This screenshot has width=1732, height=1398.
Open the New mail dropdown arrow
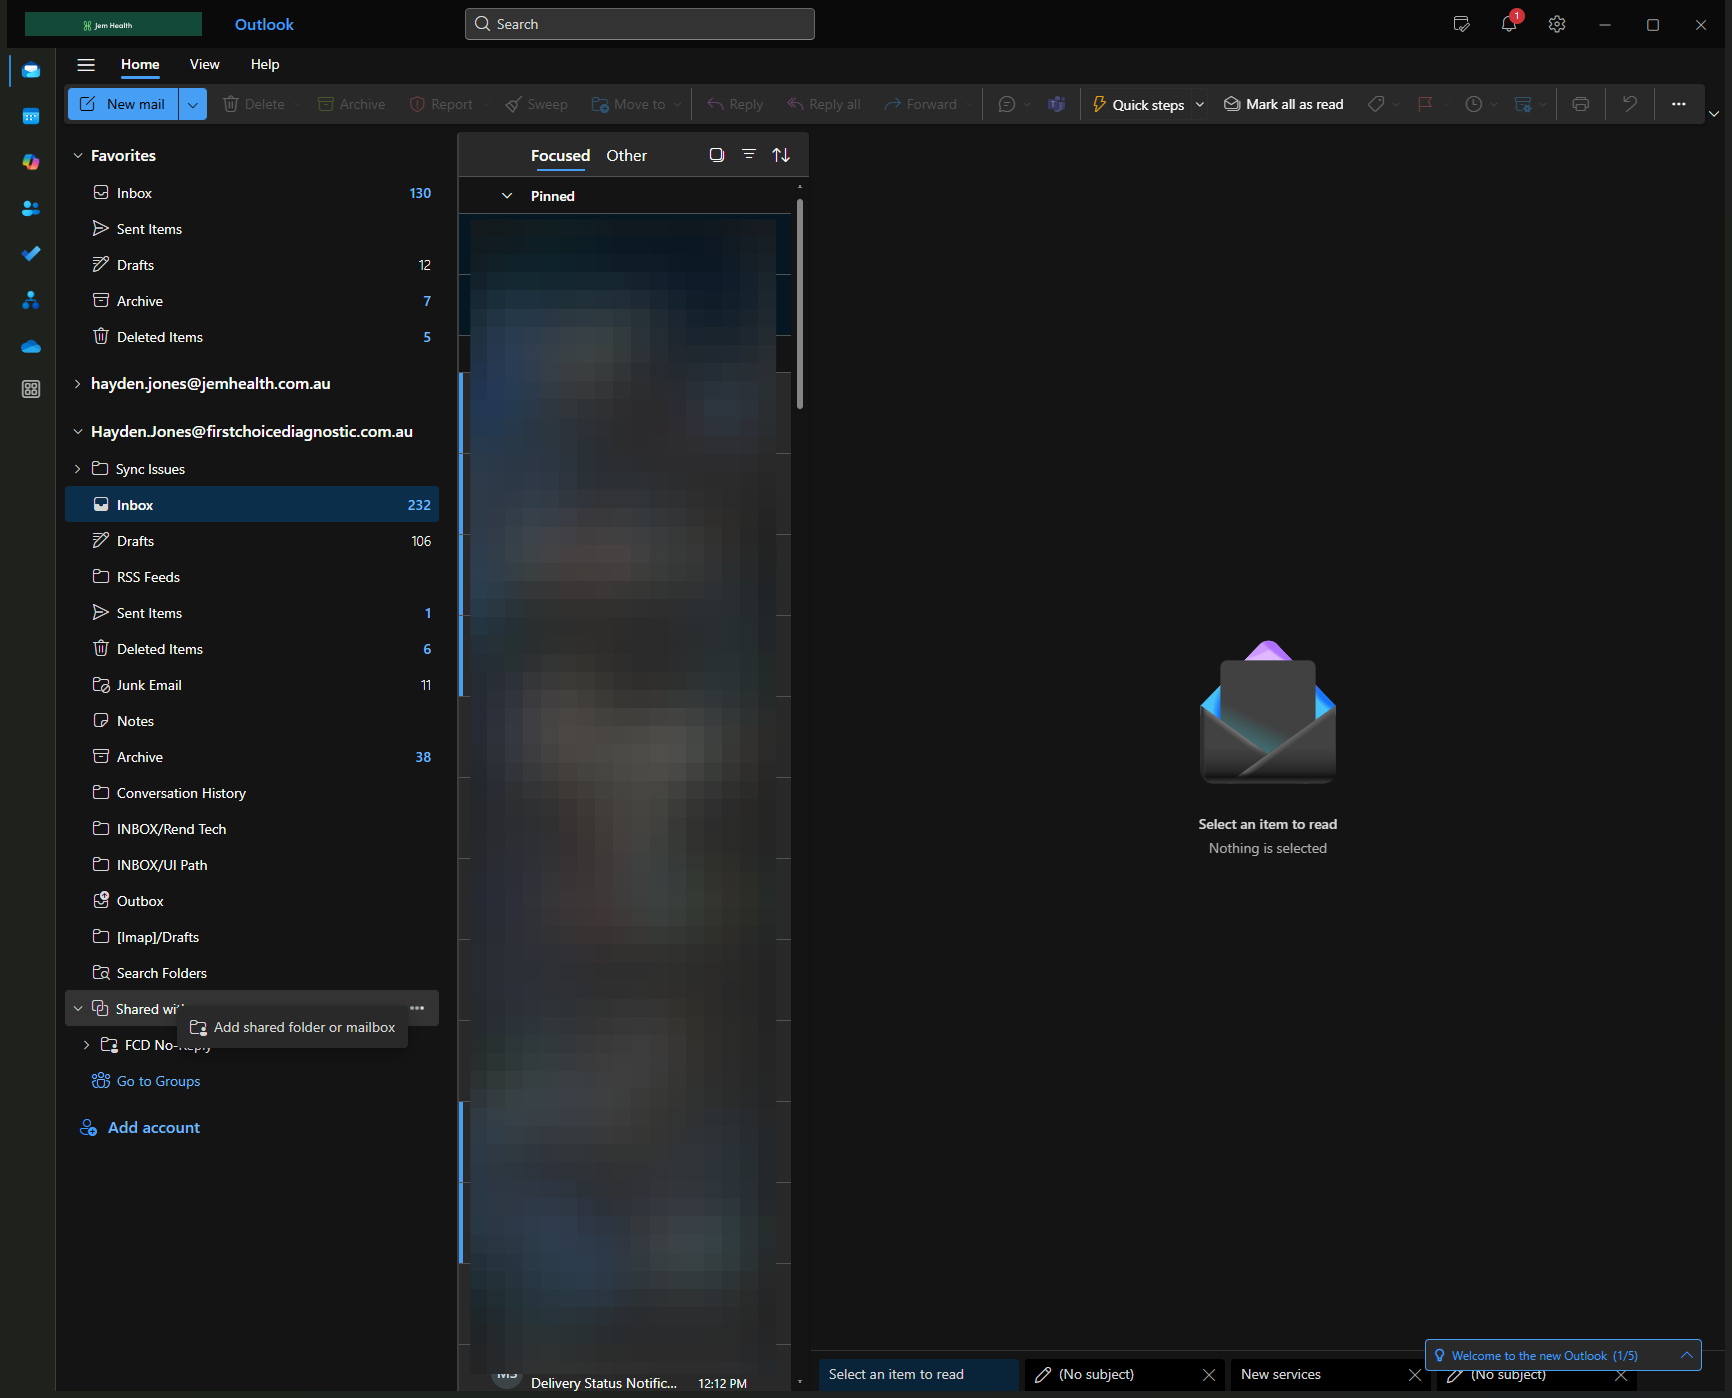193,104
